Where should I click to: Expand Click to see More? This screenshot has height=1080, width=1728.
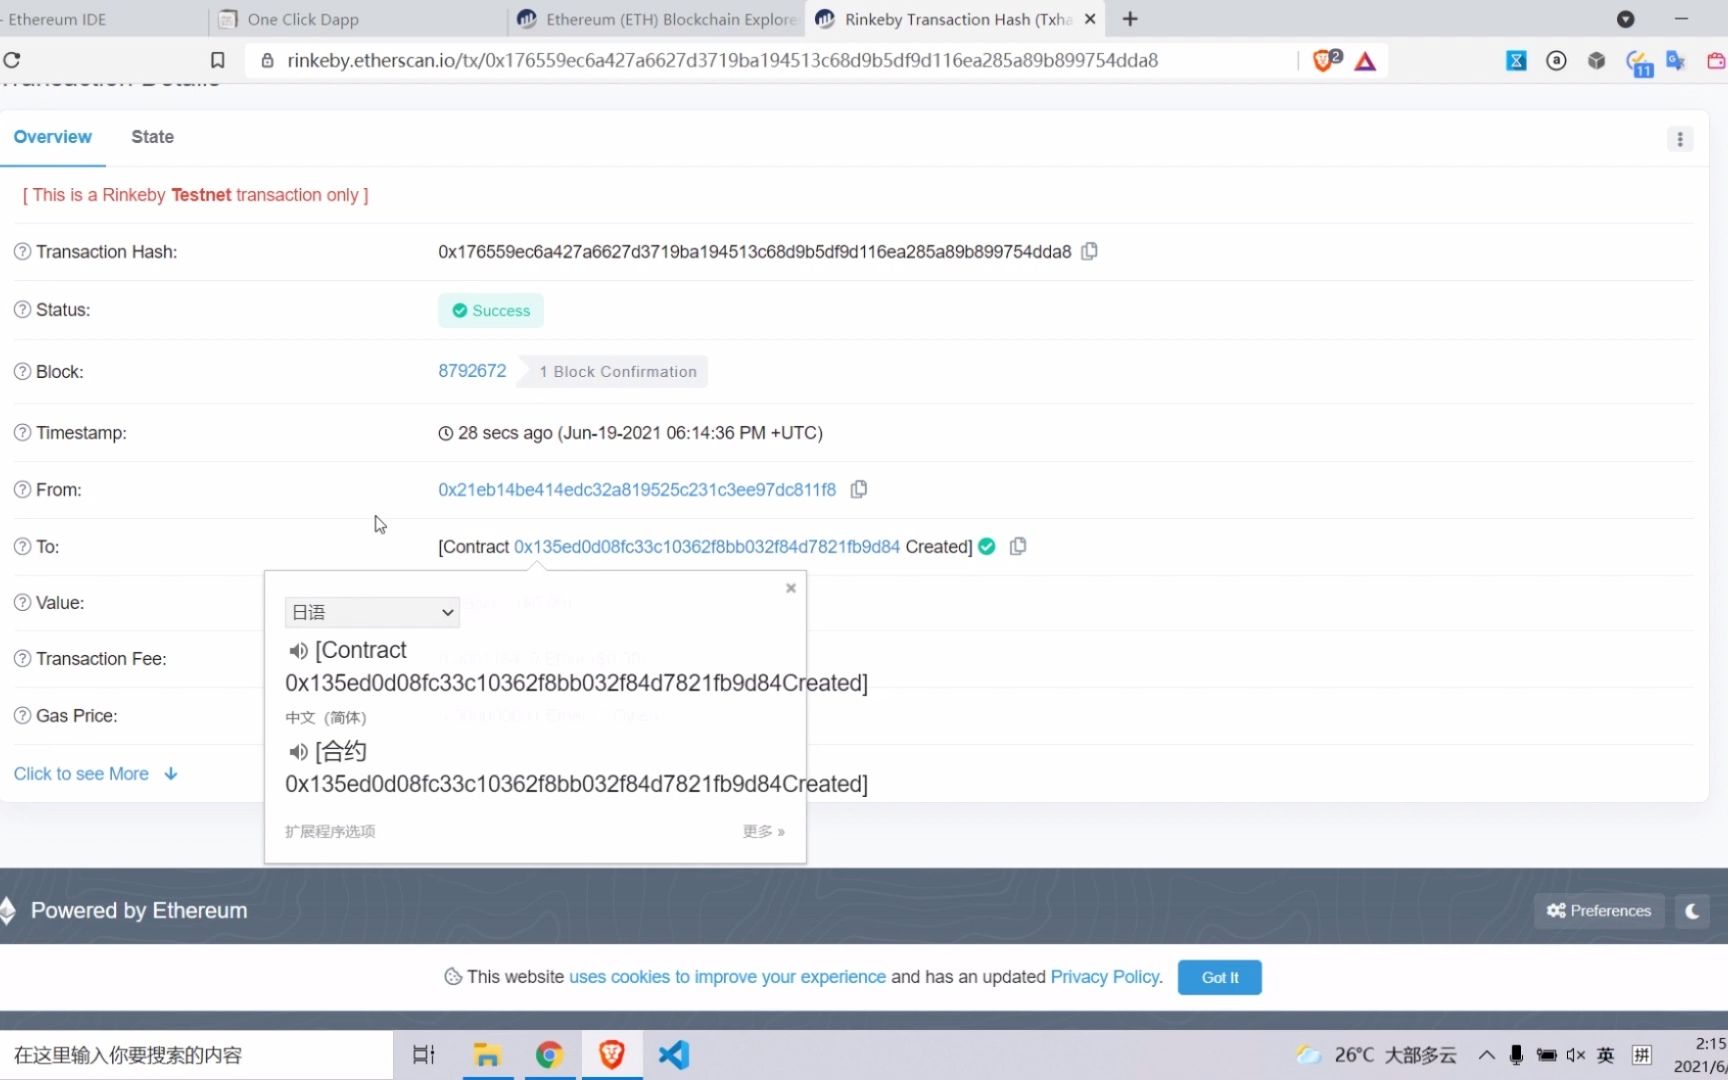[96, 774]
